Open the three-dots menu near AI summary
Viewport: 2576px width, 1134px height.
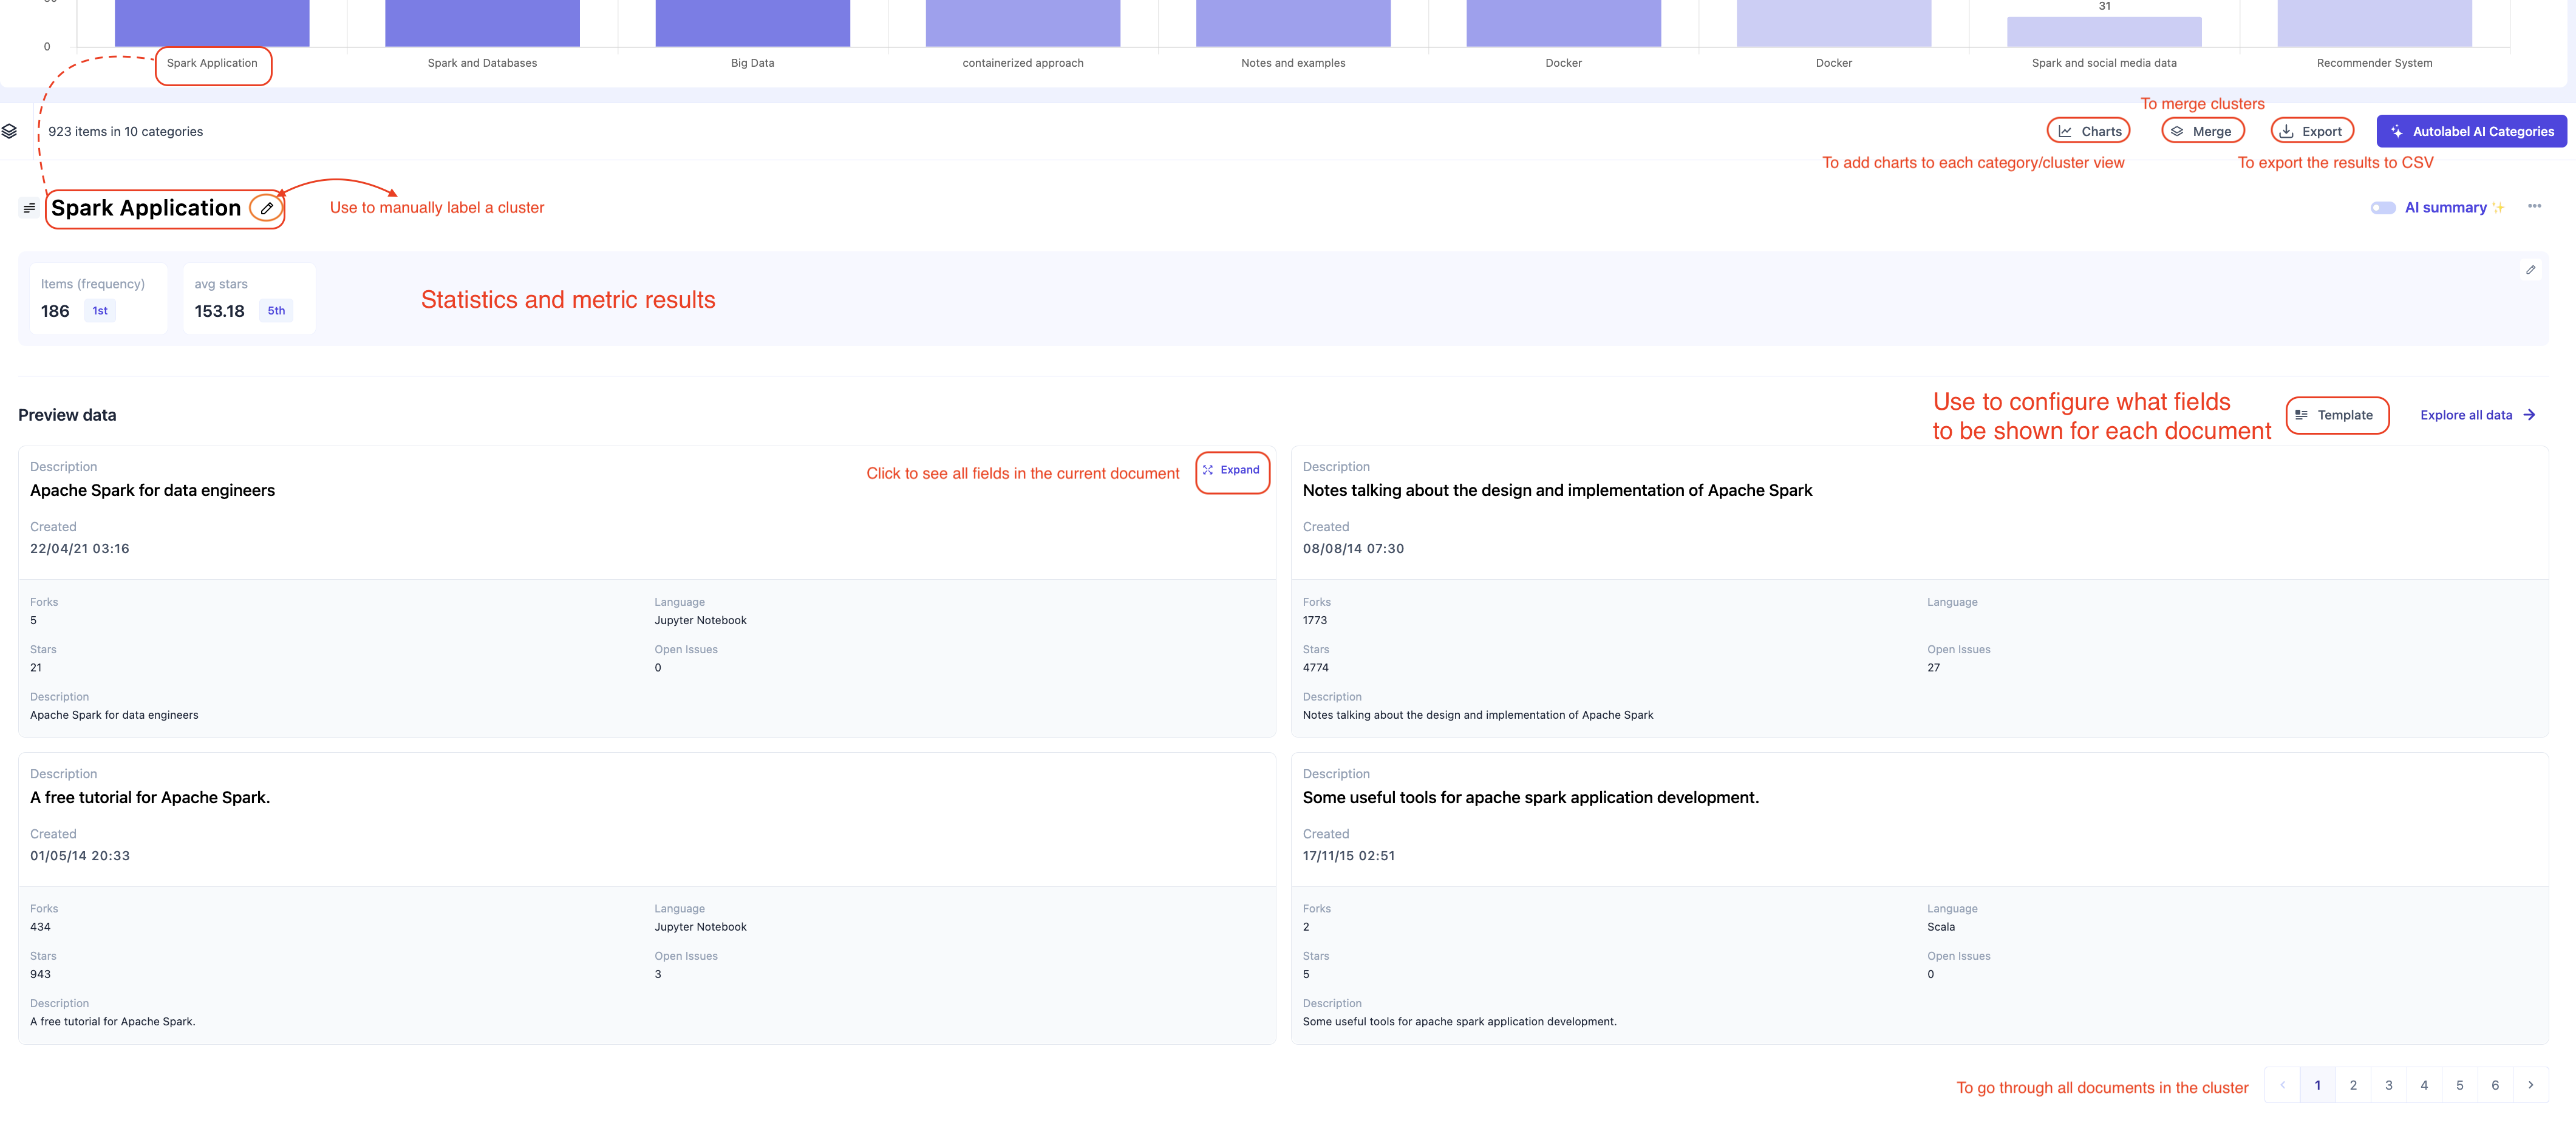click(2534, 206)
